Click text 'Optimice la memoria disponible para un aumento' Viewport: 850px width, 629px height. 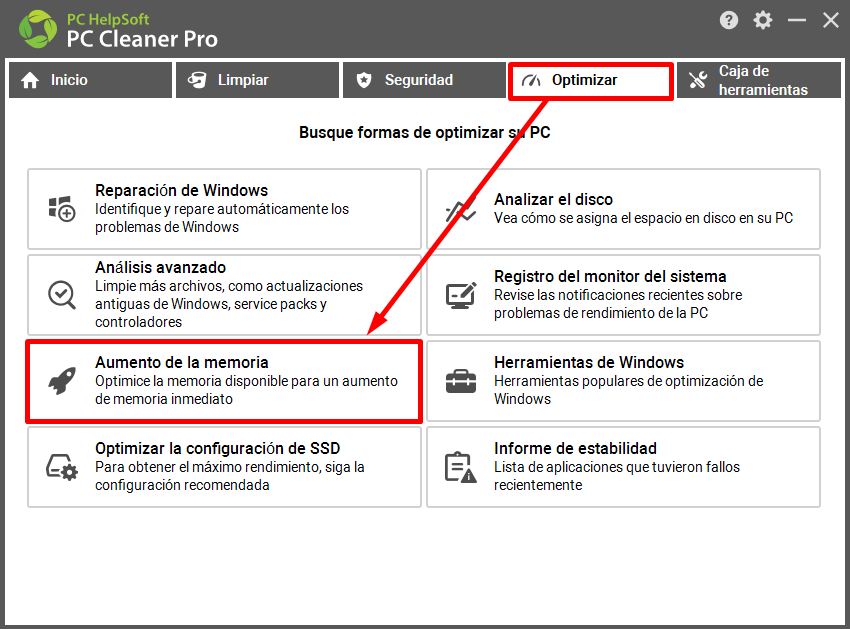click(x=247, y=390)
